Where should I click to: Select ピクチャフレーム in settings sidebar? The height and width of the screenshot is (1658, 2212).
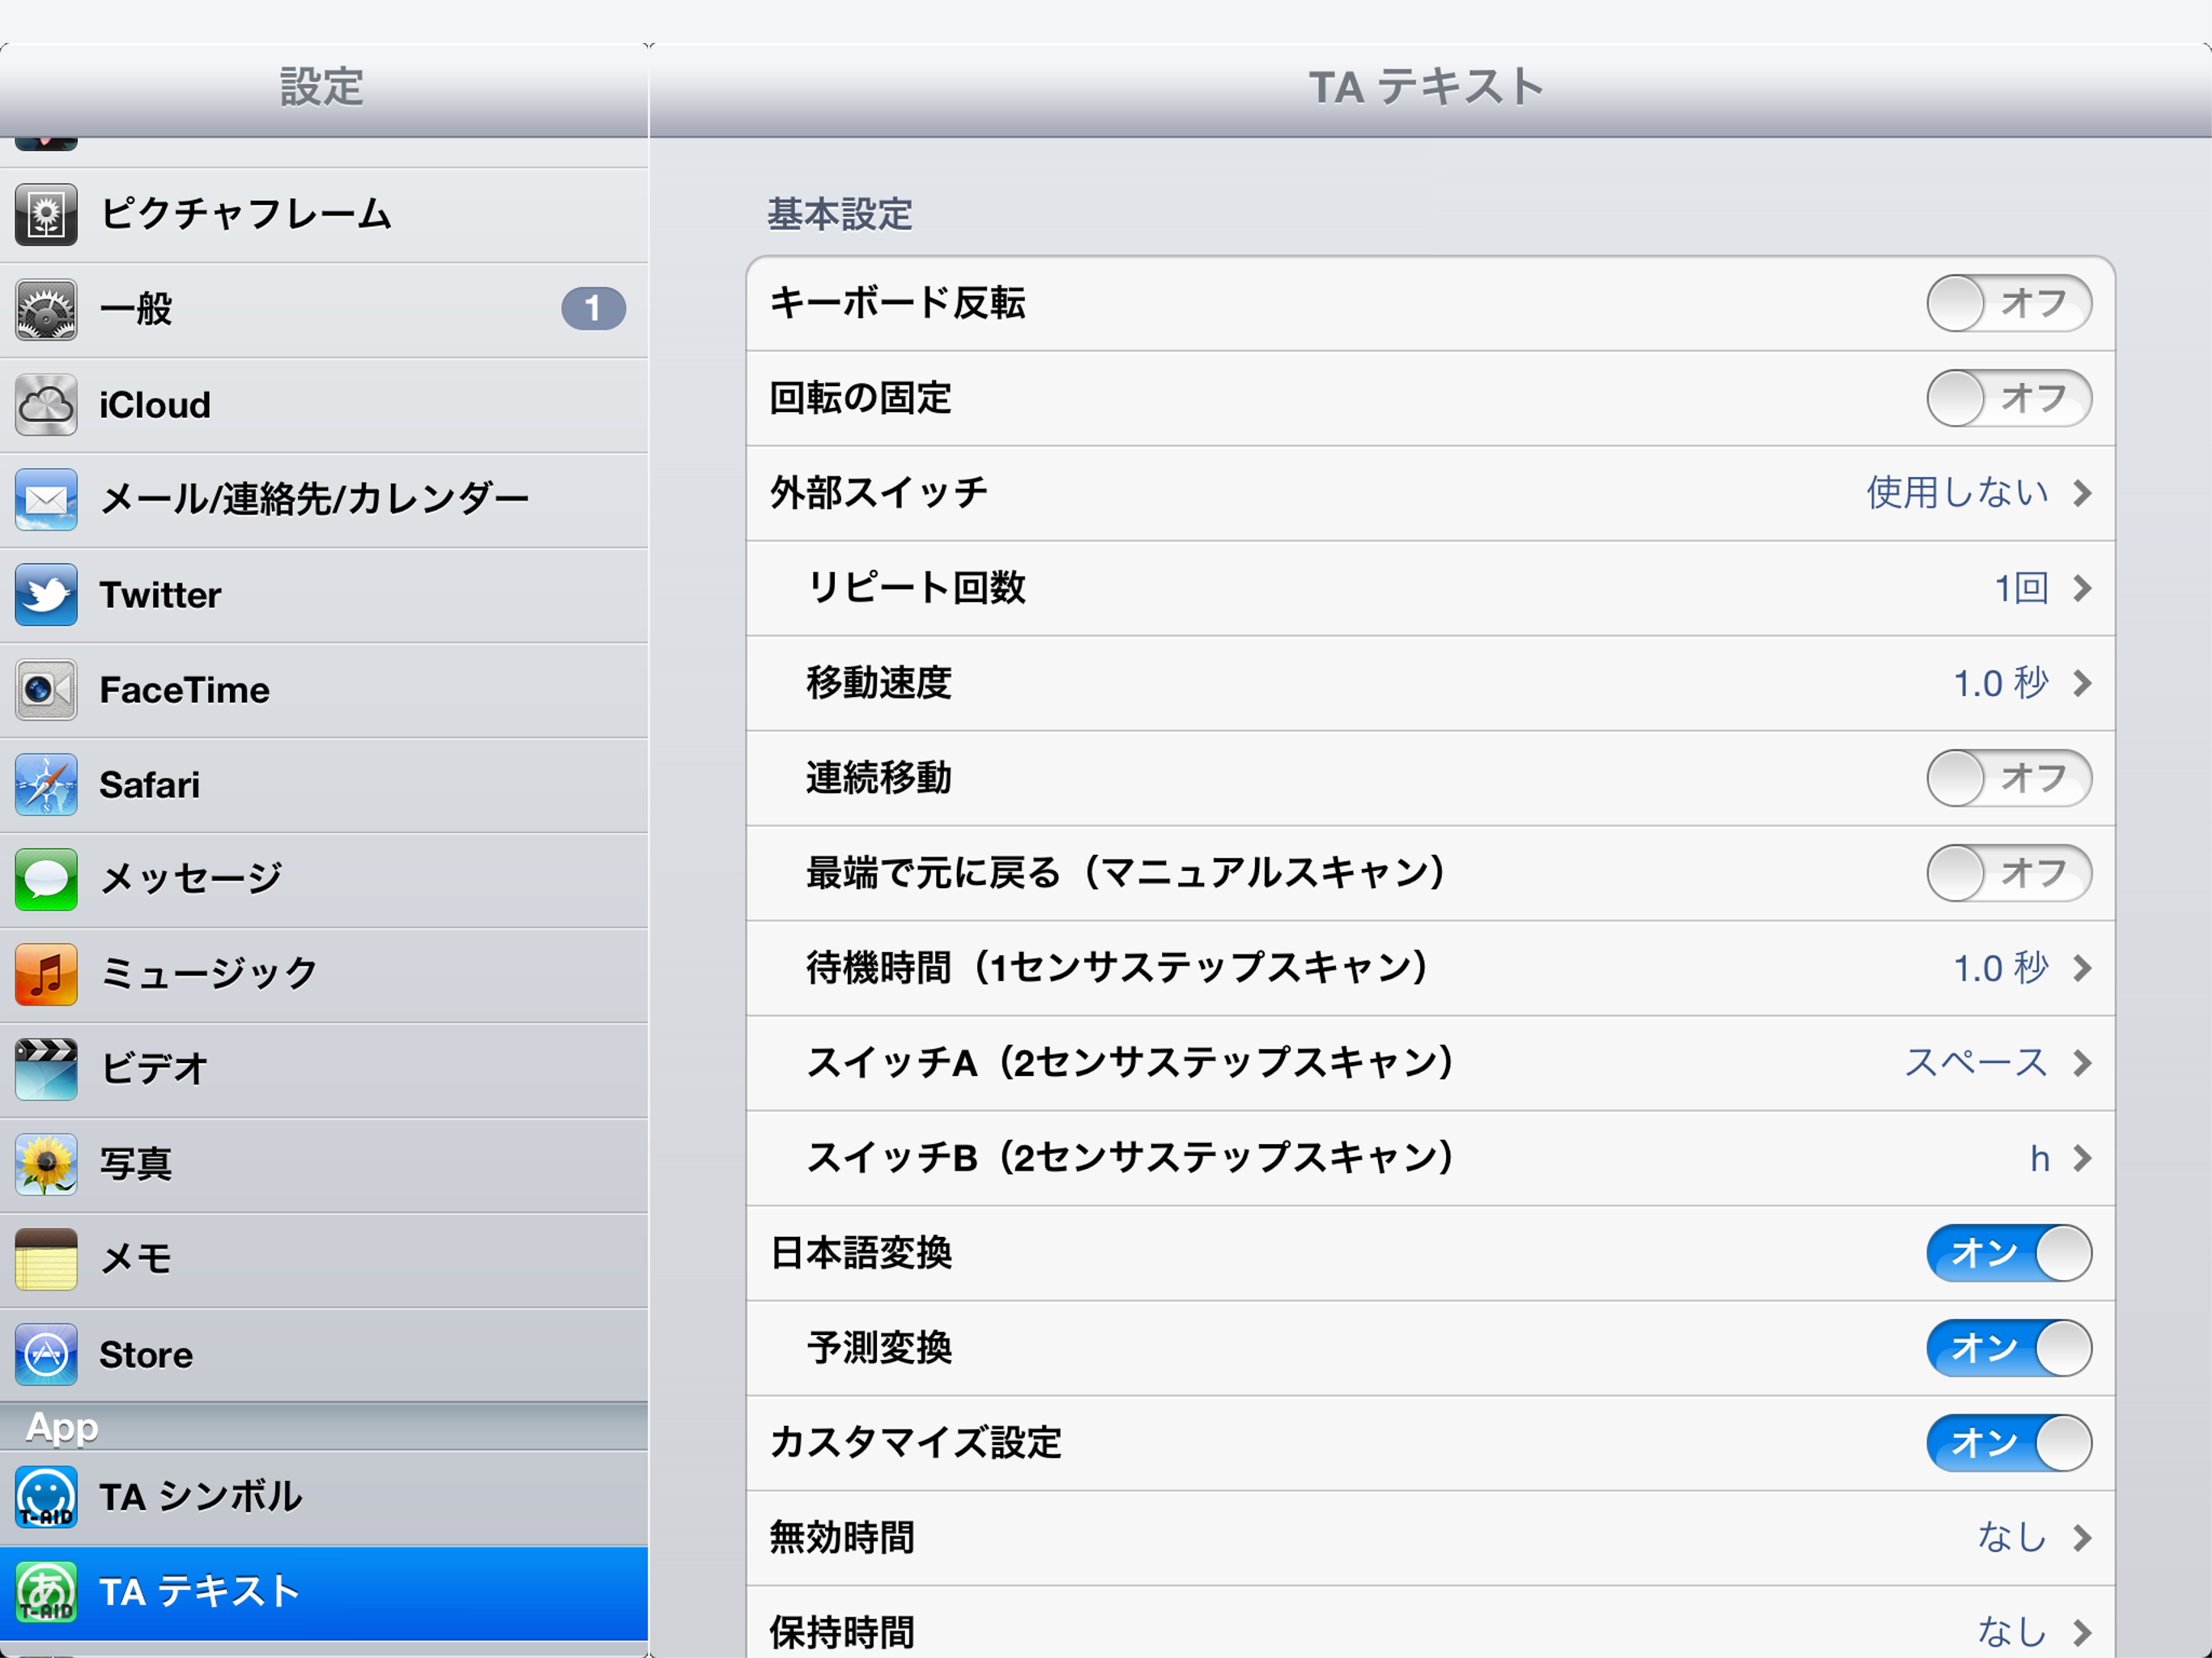click(324, 215)
